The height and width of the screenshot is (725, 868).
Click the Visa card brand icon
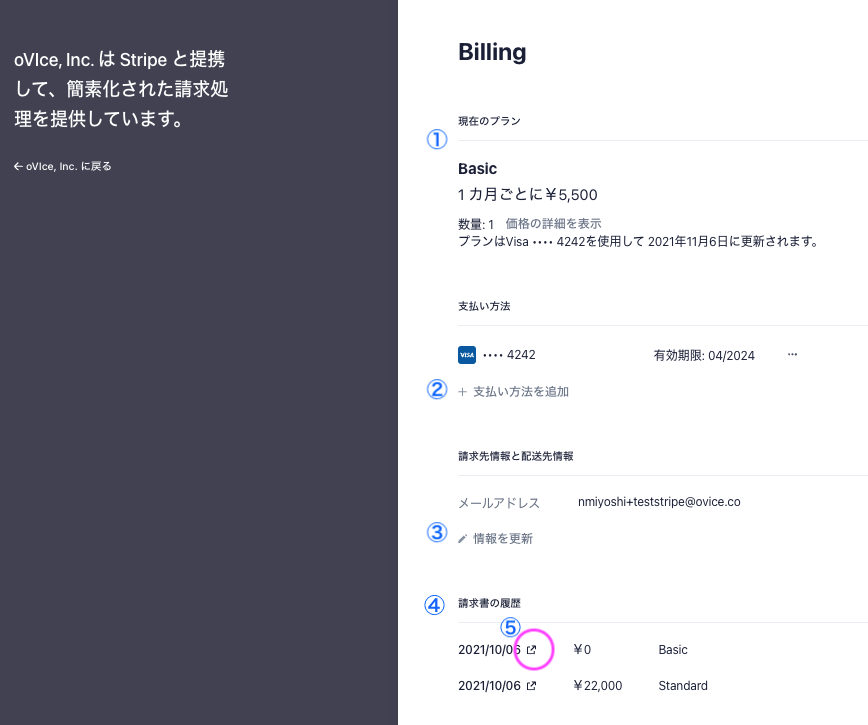coord(467,355)
